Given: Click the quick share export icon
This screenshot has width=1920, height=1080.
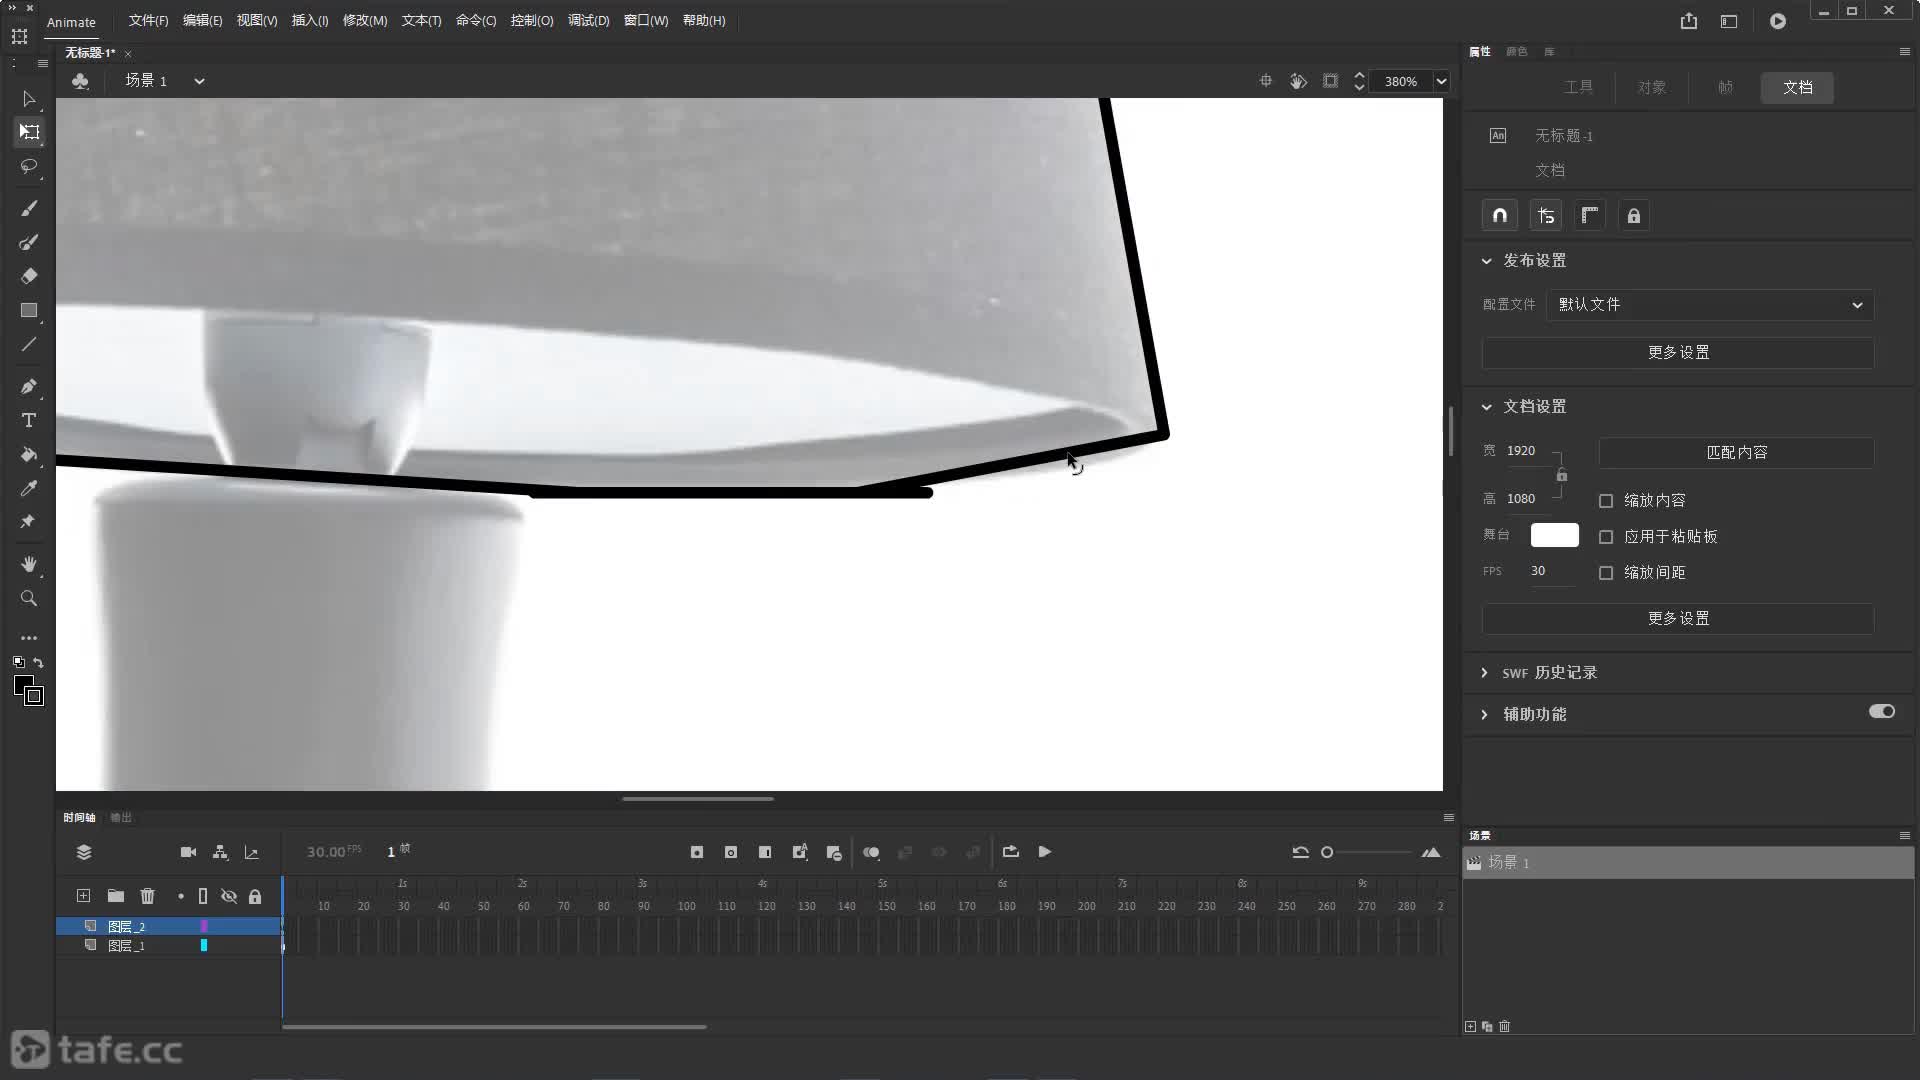Looking at the screenshot, I should tap(1689, 21).
